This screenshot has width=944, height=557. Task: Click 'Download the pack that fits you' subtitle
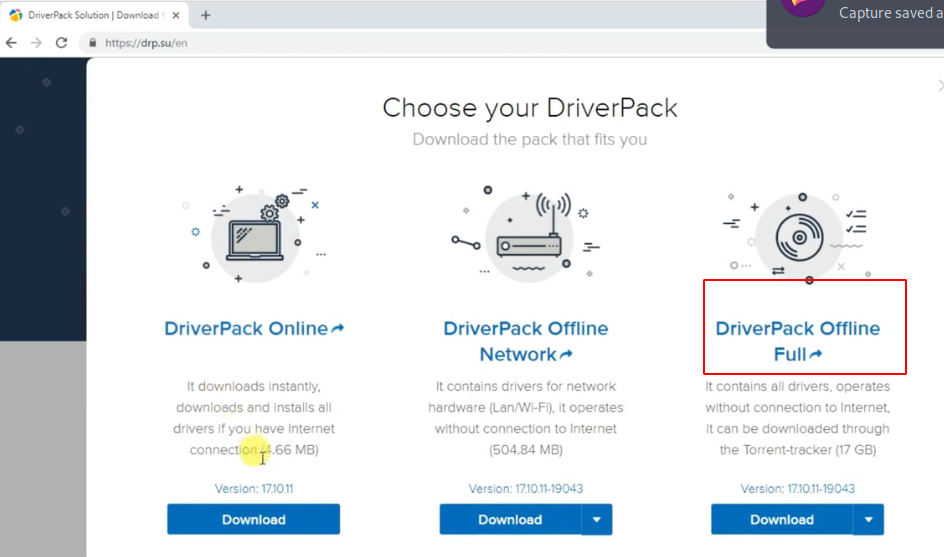pyautogui.click(x=530, y=139)
